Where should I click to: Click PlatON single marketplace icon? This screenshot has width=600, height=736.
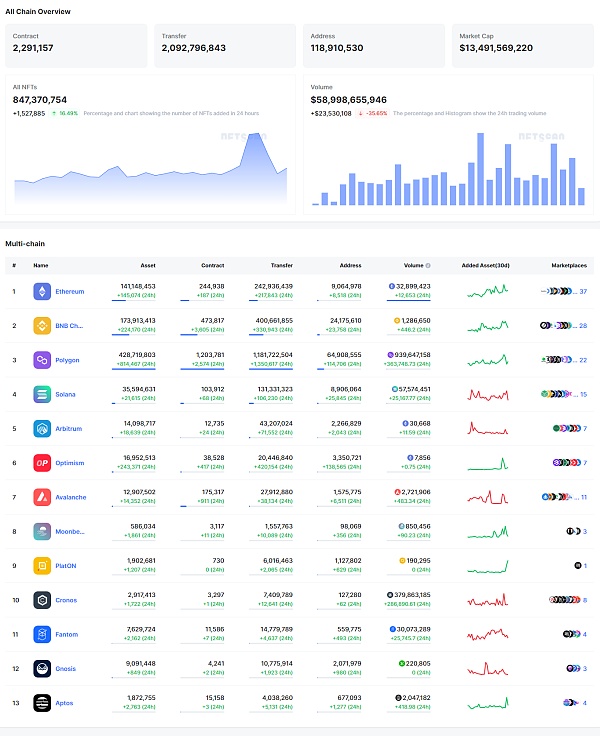pos(578,566)
